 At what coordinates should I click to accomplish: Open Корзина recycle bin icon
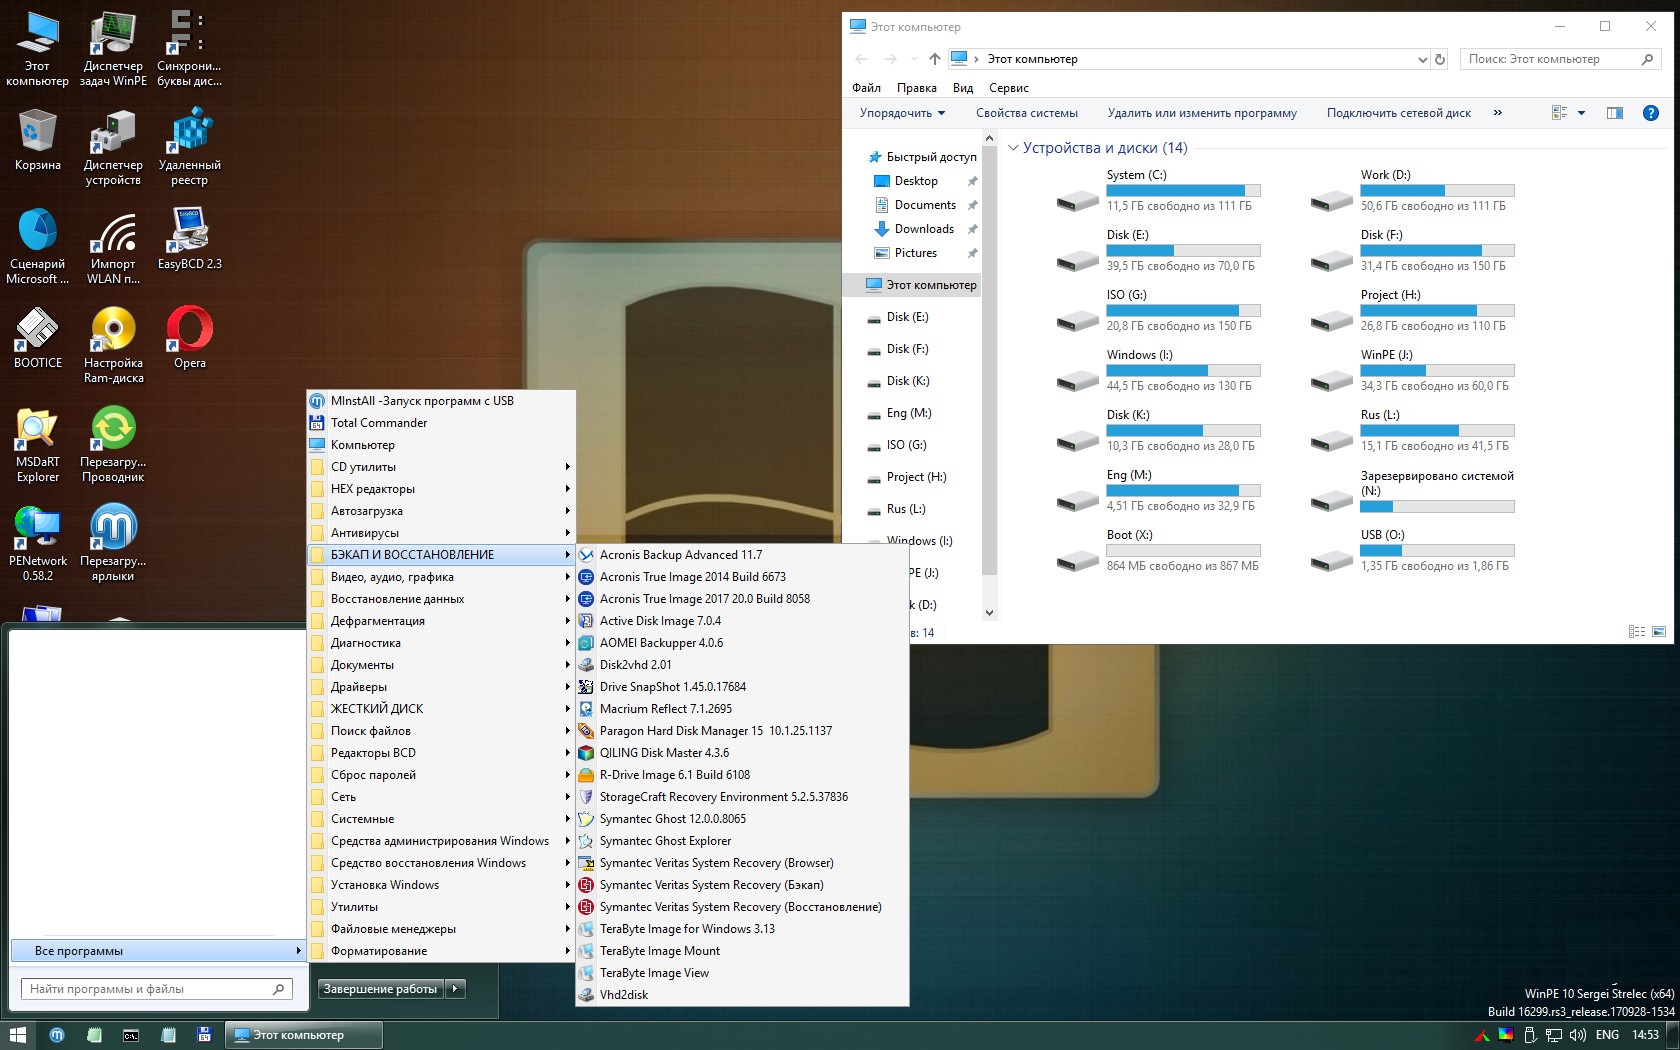coord(38,139)
